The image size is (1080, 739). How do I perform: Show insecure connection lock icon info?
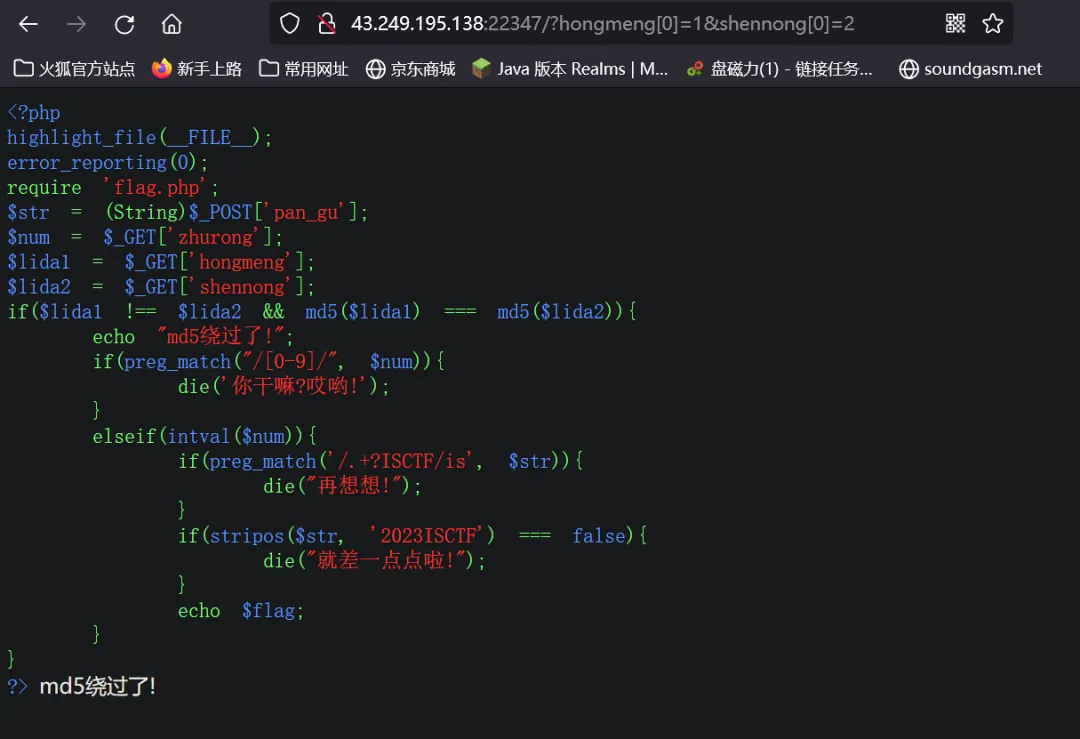(x=326, y=24)
